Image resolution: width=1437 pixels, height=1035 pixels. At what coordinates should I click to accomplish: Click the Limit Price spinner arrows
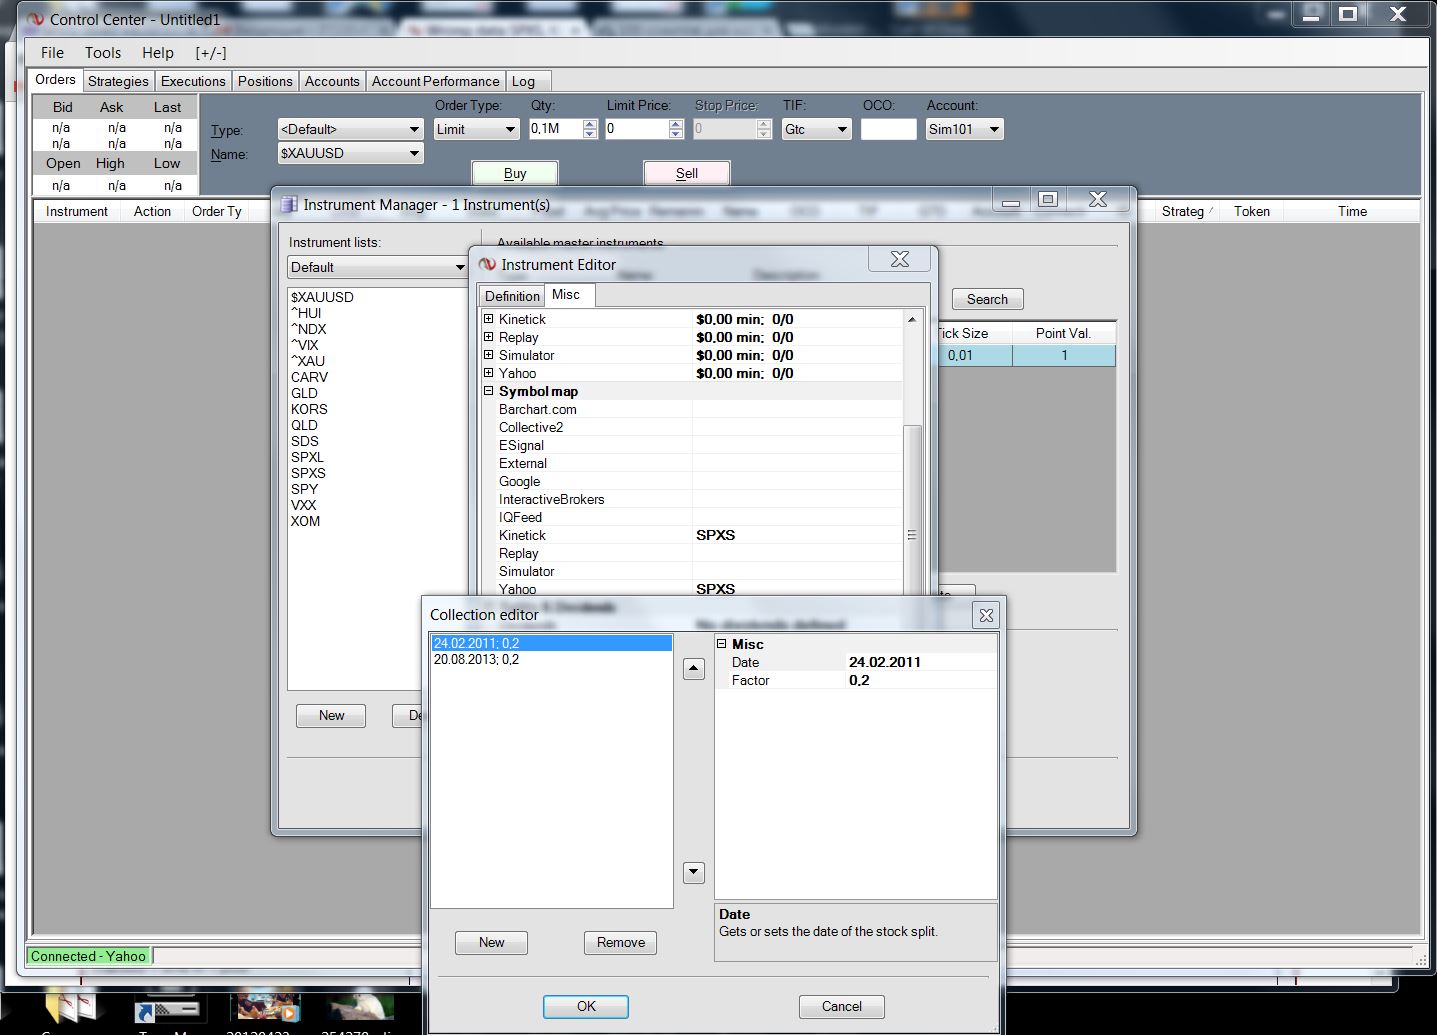point(676,129)
